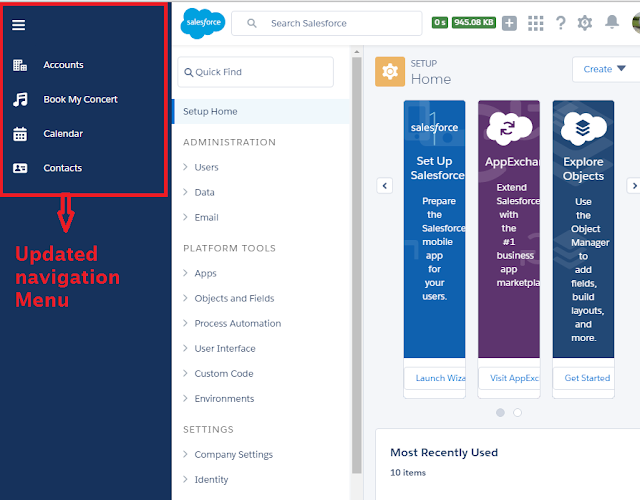Select the second carousel page dot
640x500 pixels.
click(517, 413)
